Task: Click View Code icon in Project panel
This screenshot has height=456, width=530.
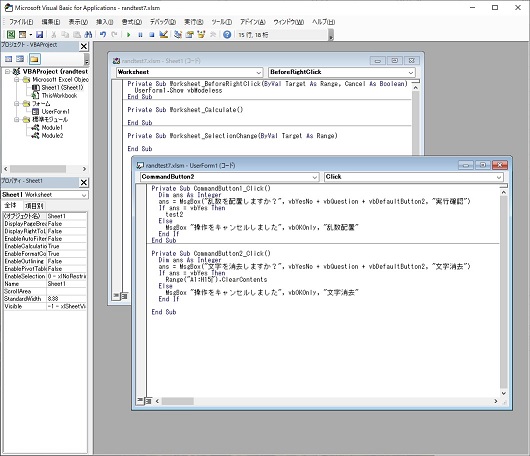Action: coord(8,59)
